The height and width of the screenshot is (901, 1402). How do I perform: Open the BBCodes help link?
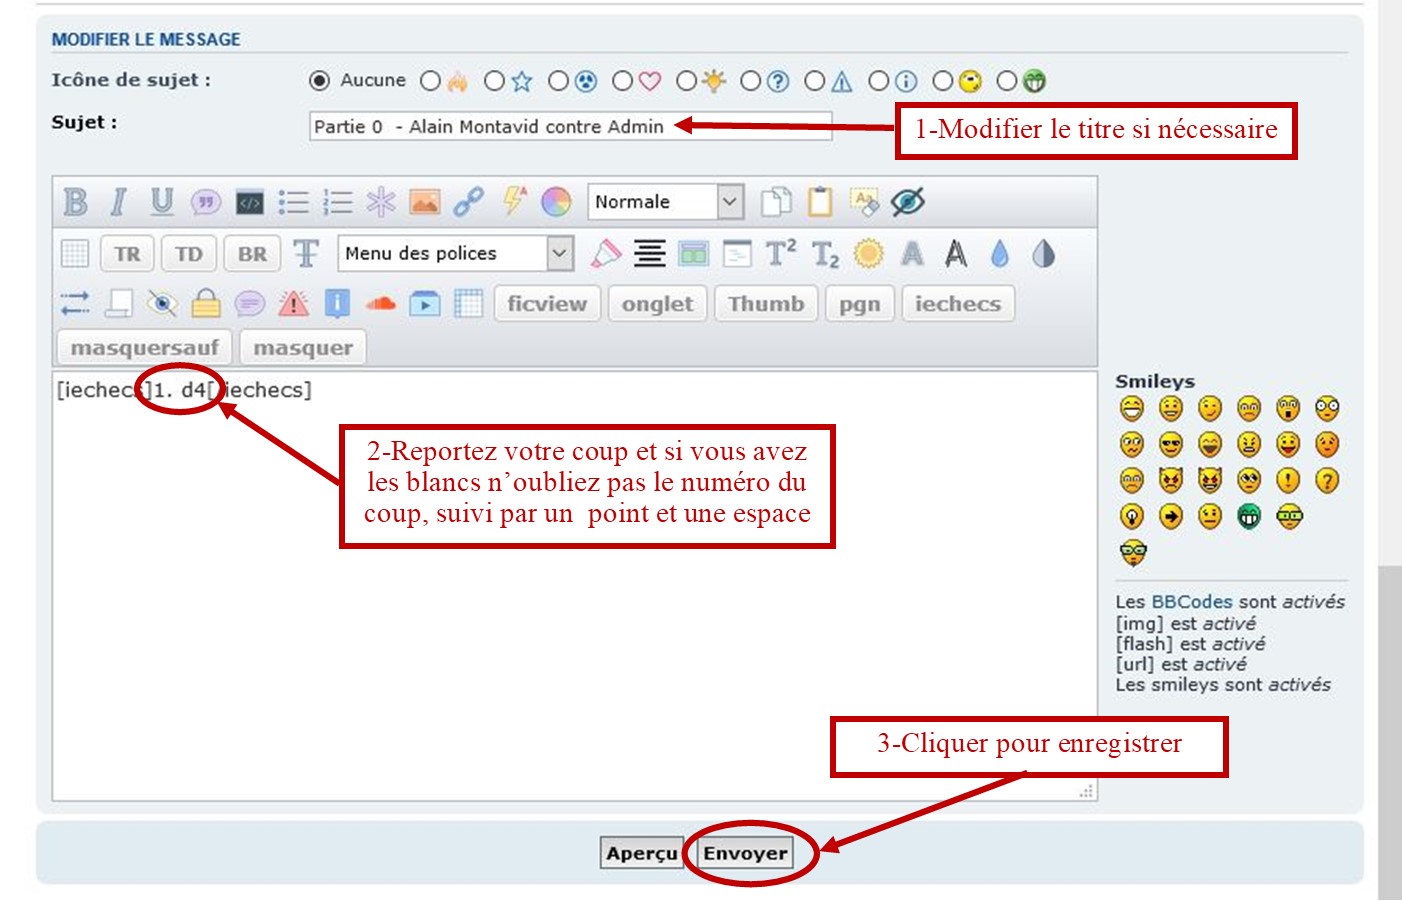tap(1191, 602)
